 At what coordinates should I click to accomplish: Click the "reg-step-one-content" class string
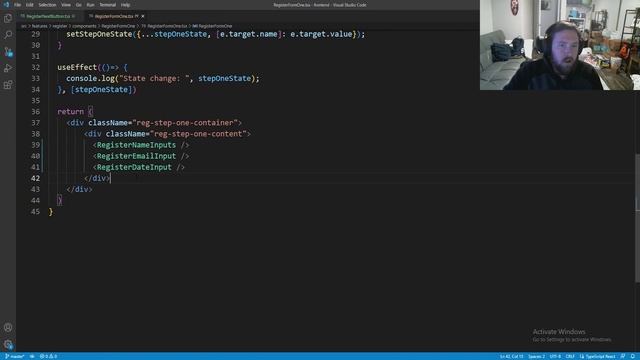[198, 134]
